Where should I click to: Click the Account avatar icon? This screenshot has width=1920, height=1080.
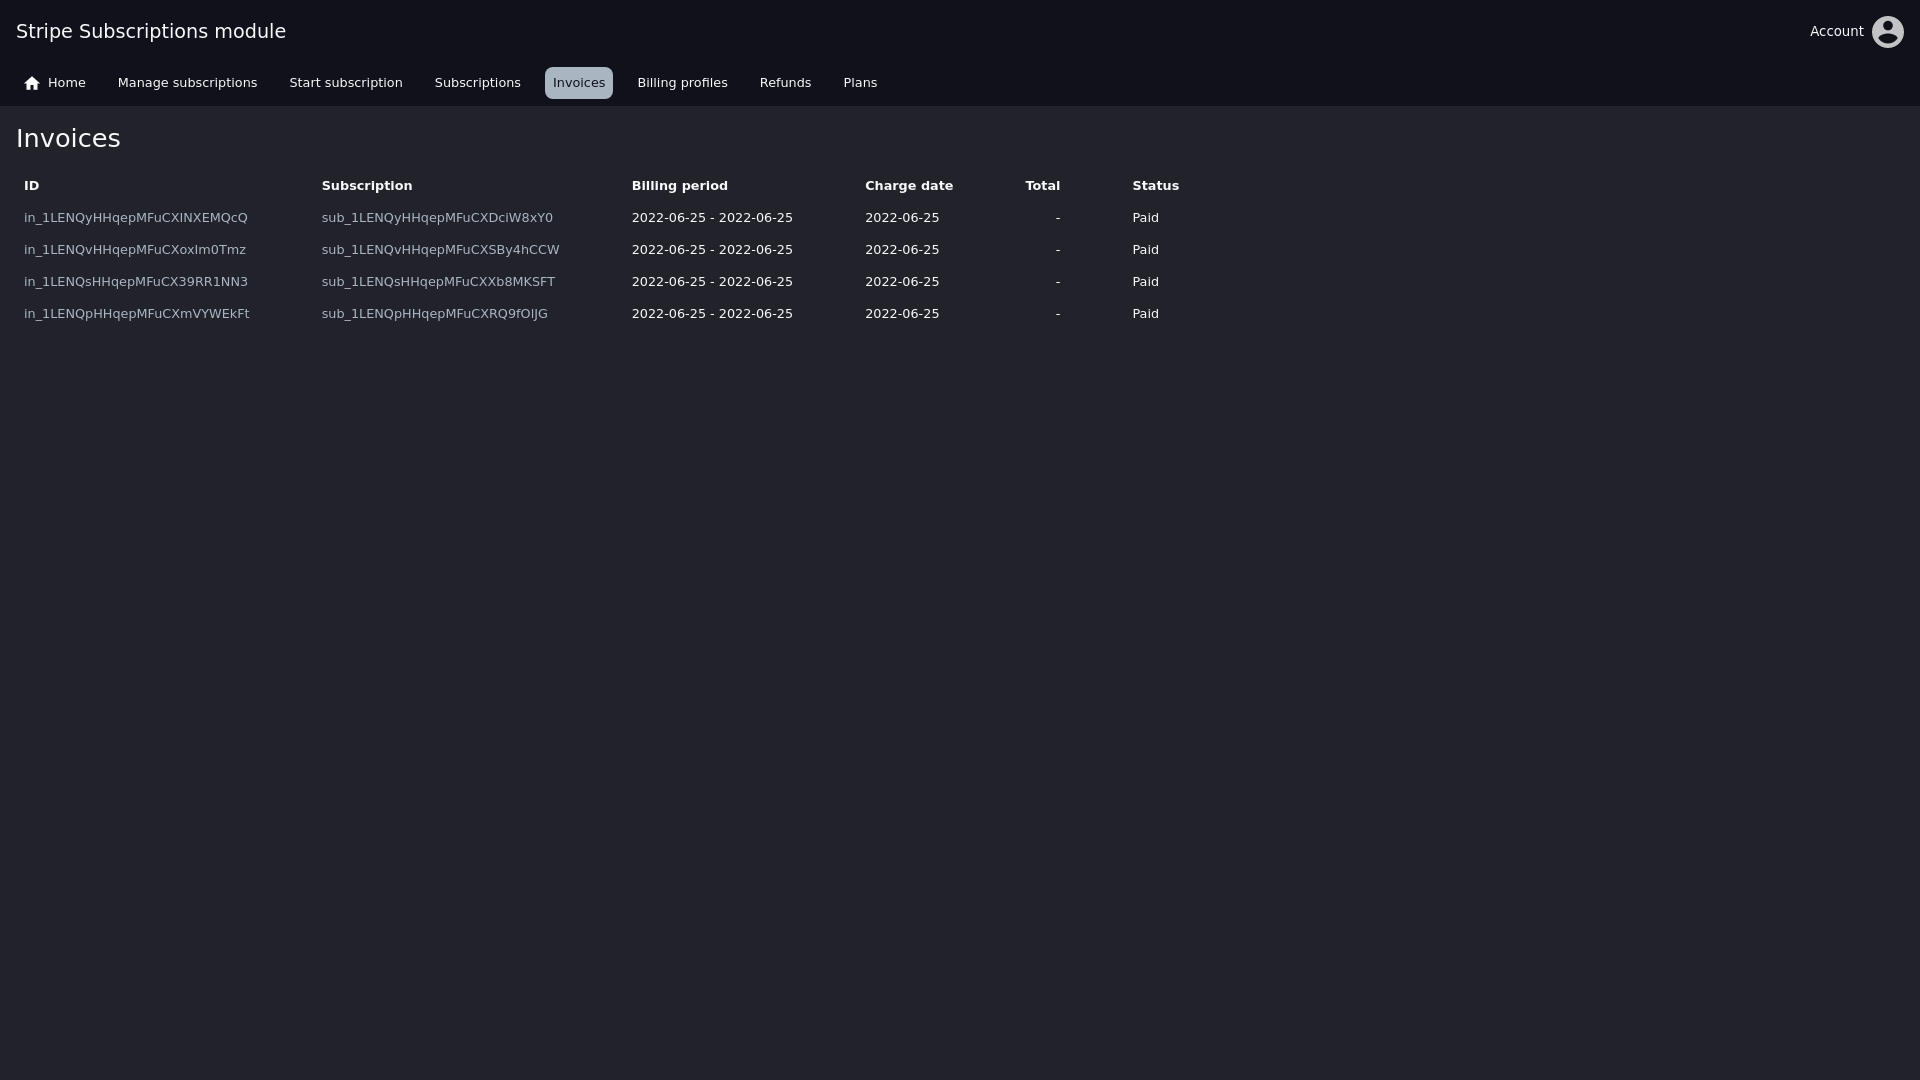(x=1887, y=32)
